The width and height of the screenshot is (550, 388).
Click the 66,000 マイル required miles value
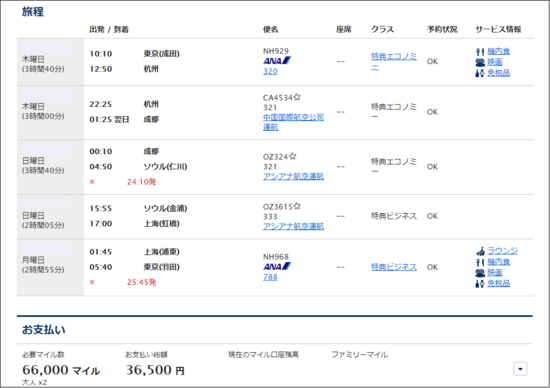point(61,370)
